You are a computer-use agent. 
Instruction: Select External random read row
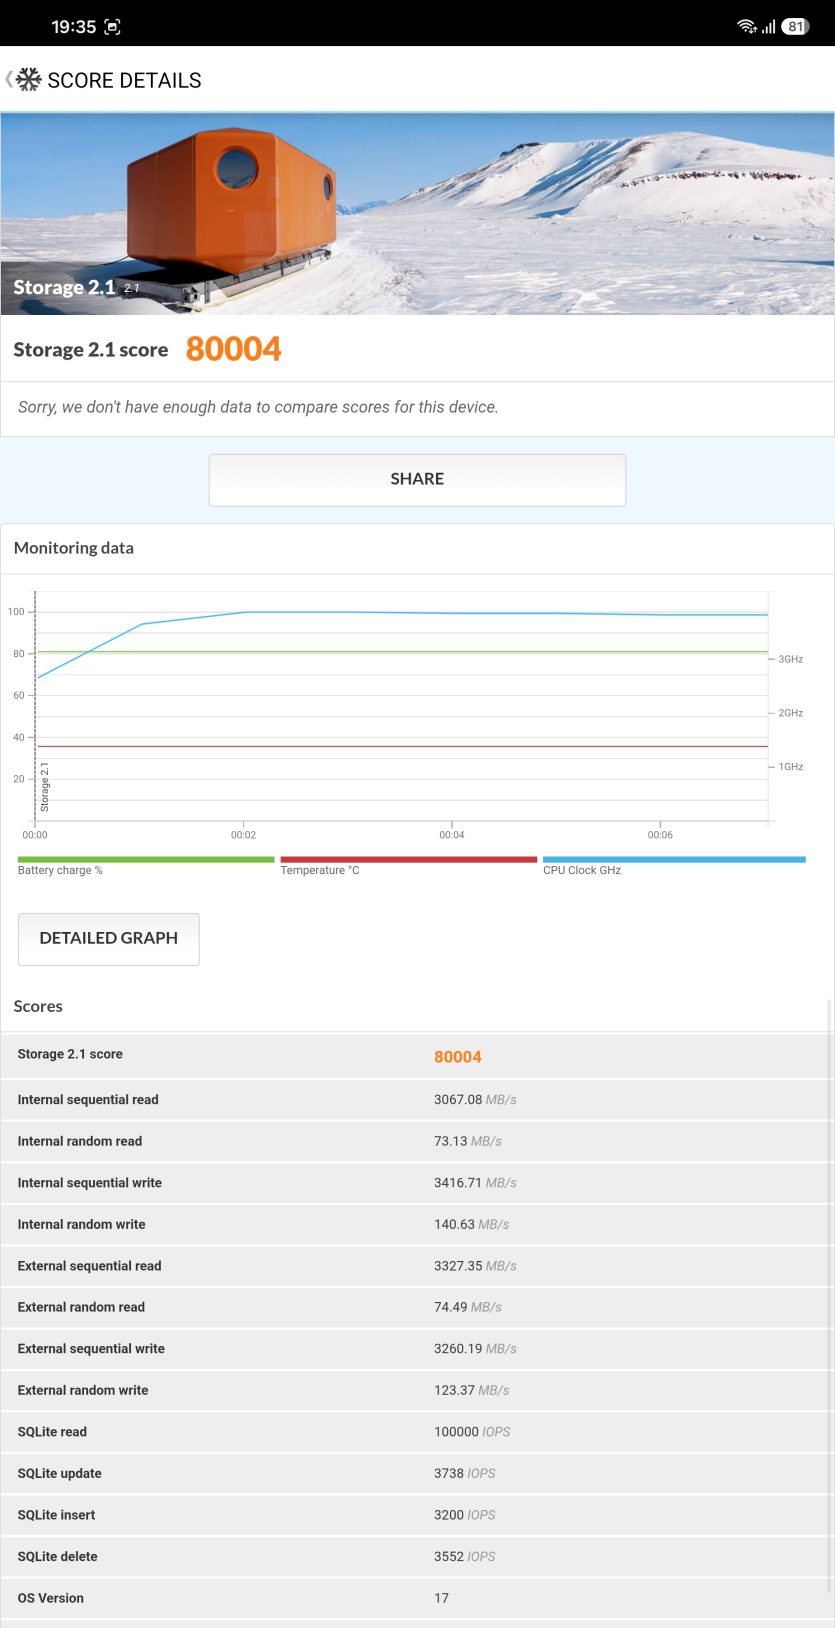tap(417, 1307)
